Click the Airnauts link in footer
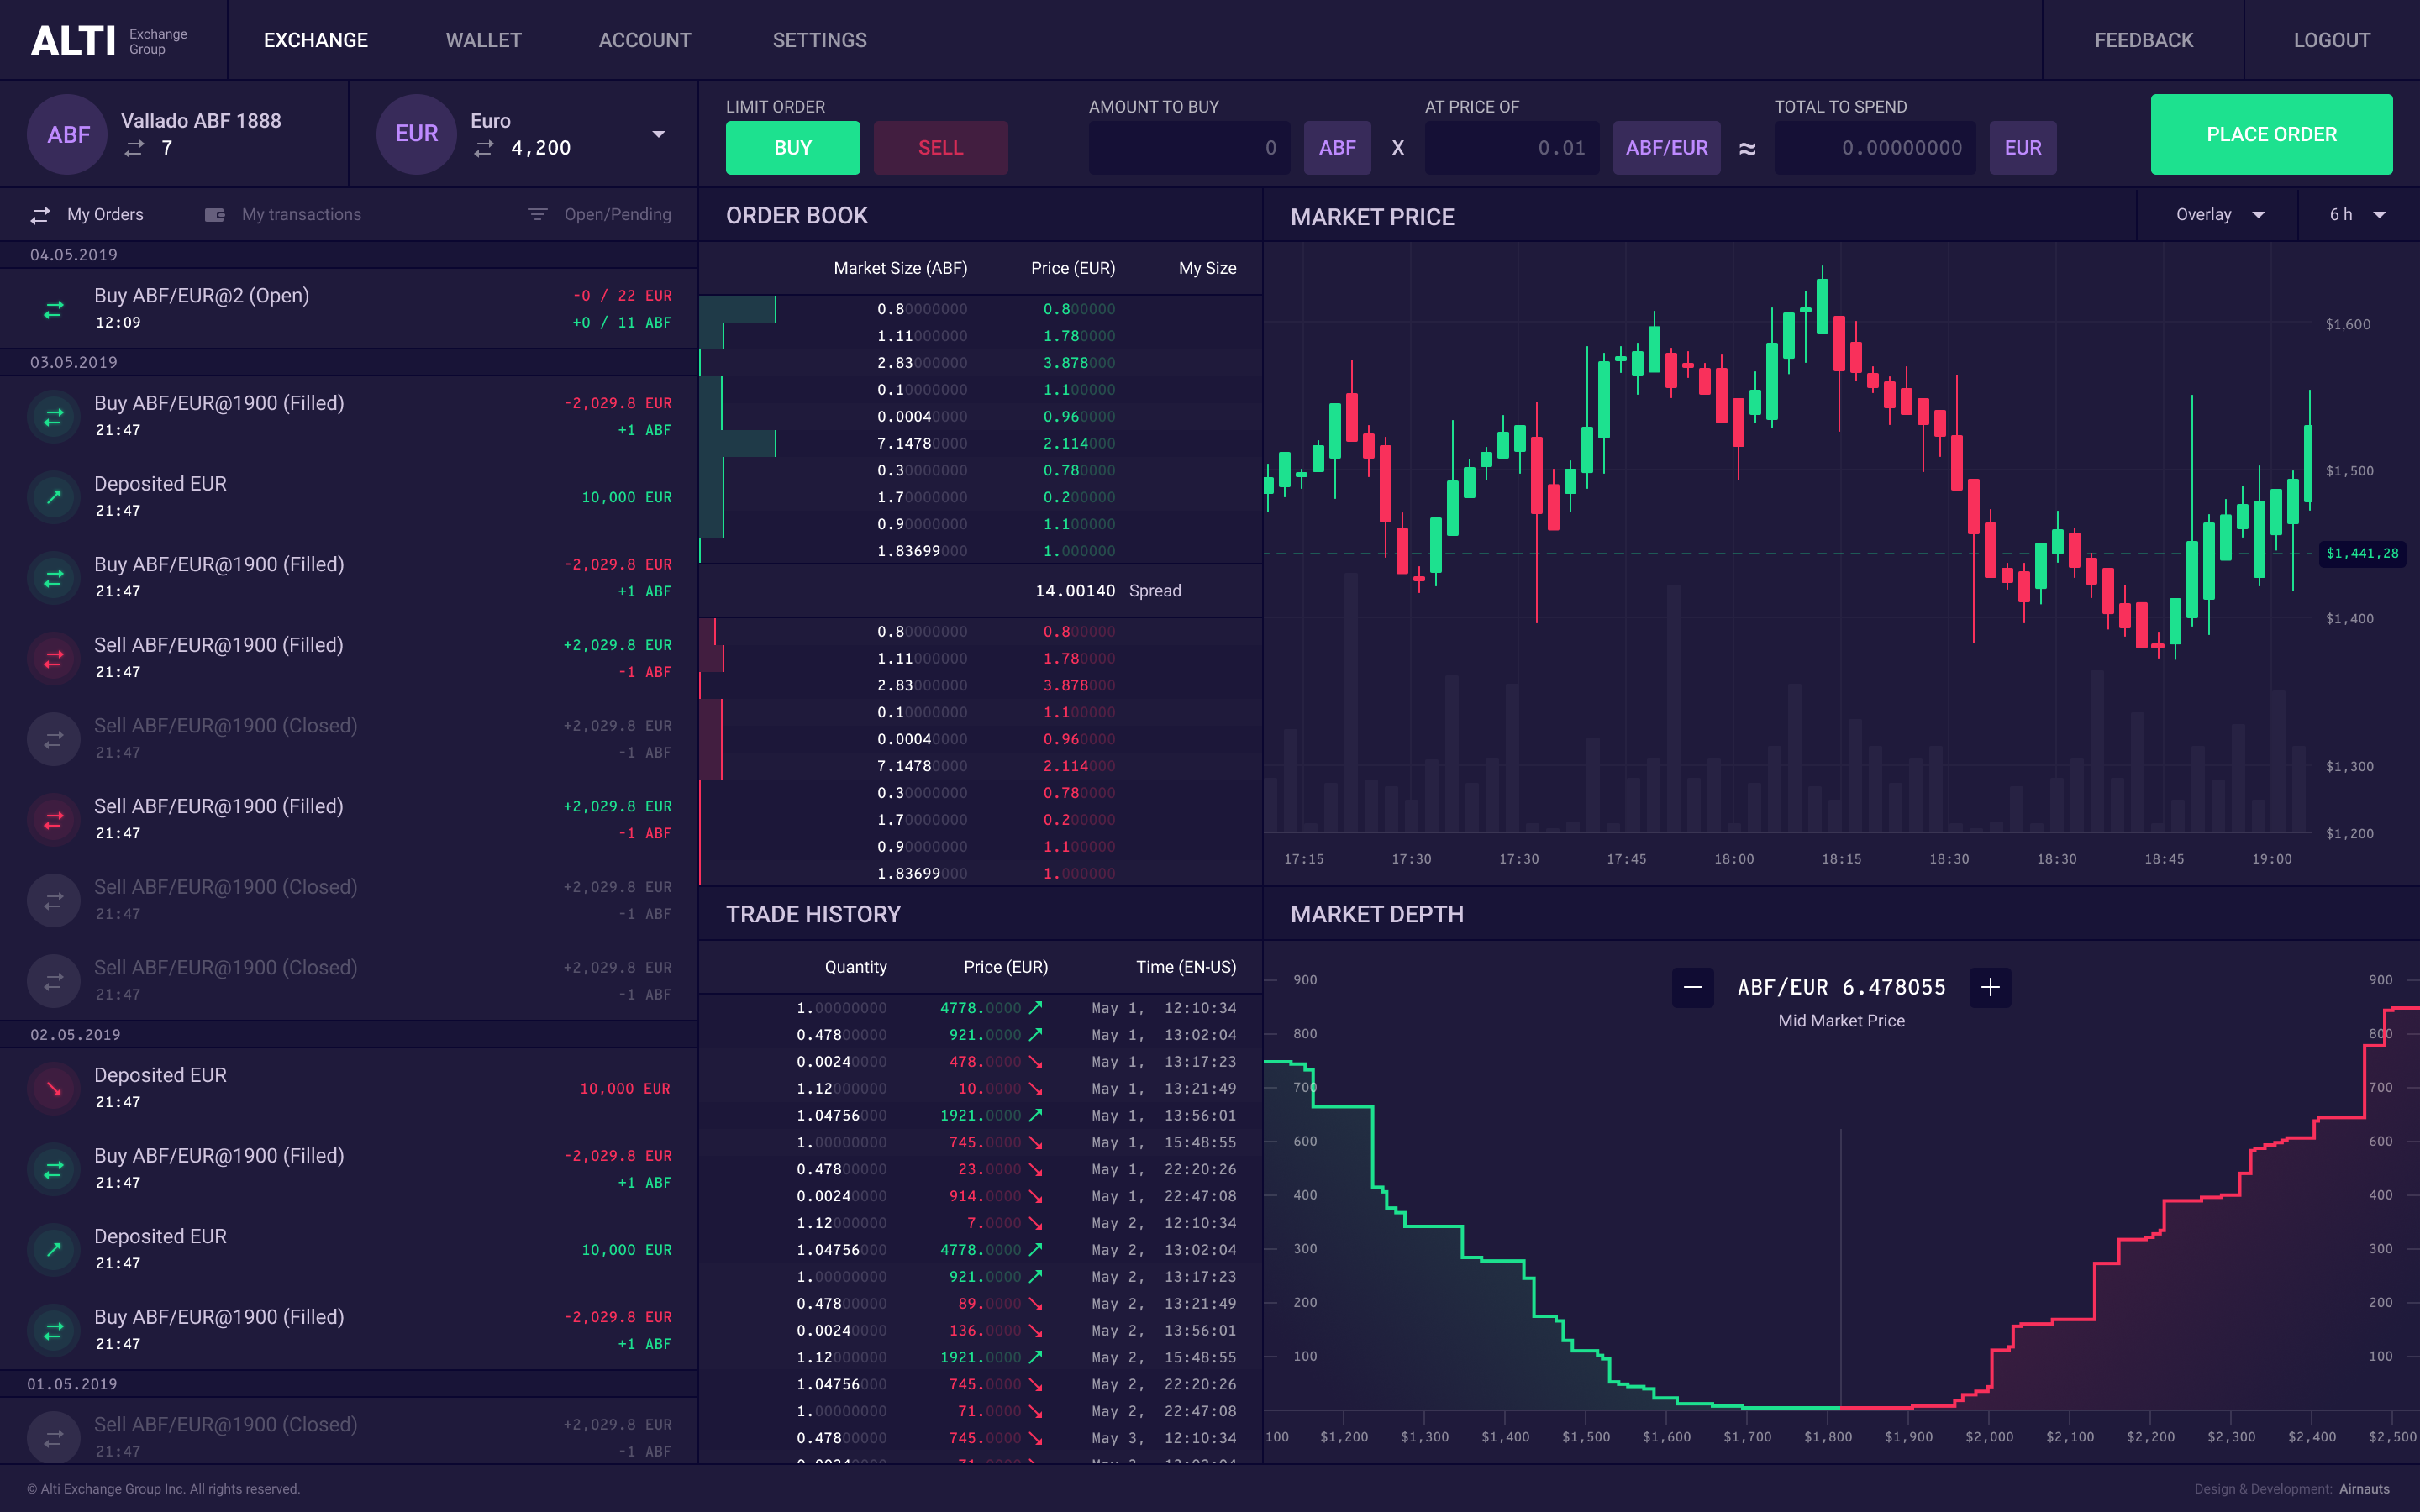 point(2364,1489)
